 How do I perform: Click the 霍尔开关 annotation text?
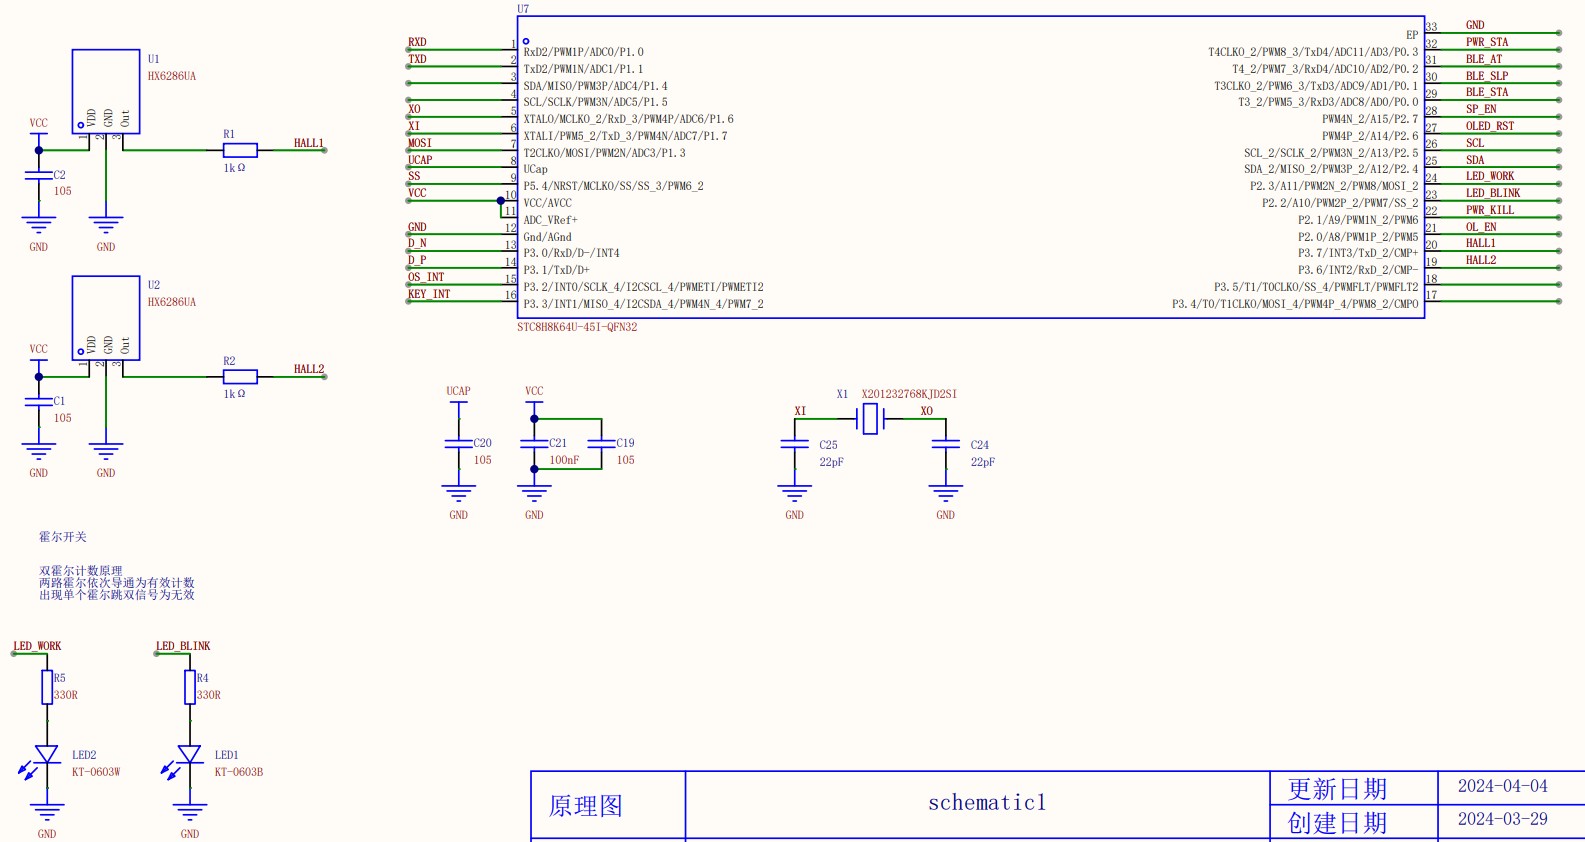63,537
